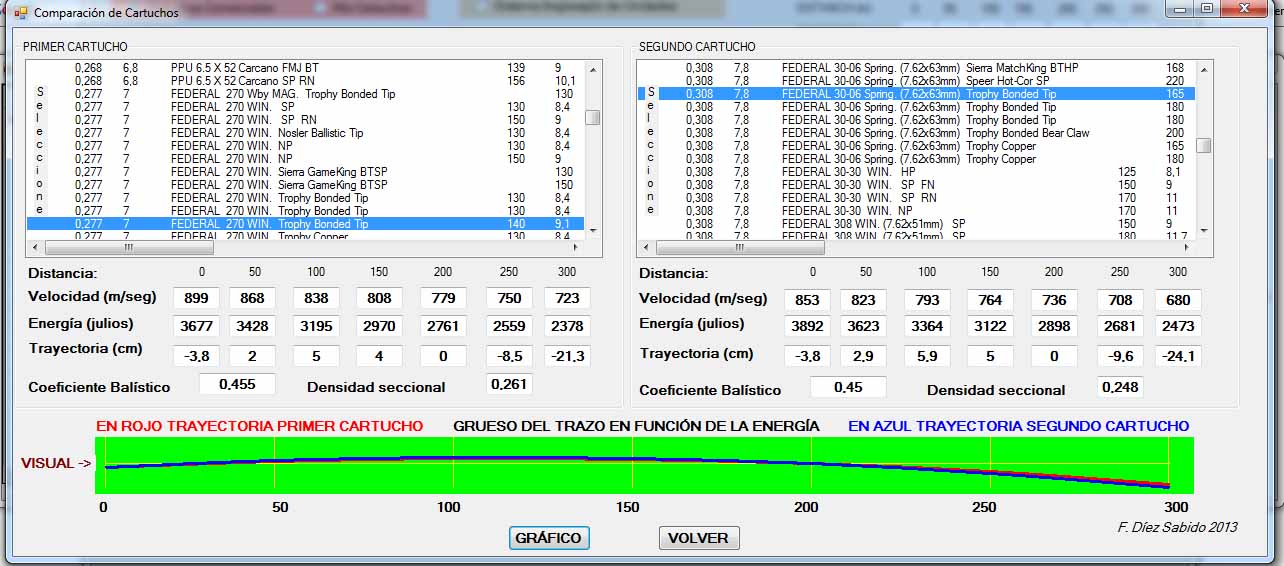The image size is (1284, 566).
Task: Choose FEDERAL 30-06 Speer Hot-Cor SP row
Action: click(x=915, y=81)
